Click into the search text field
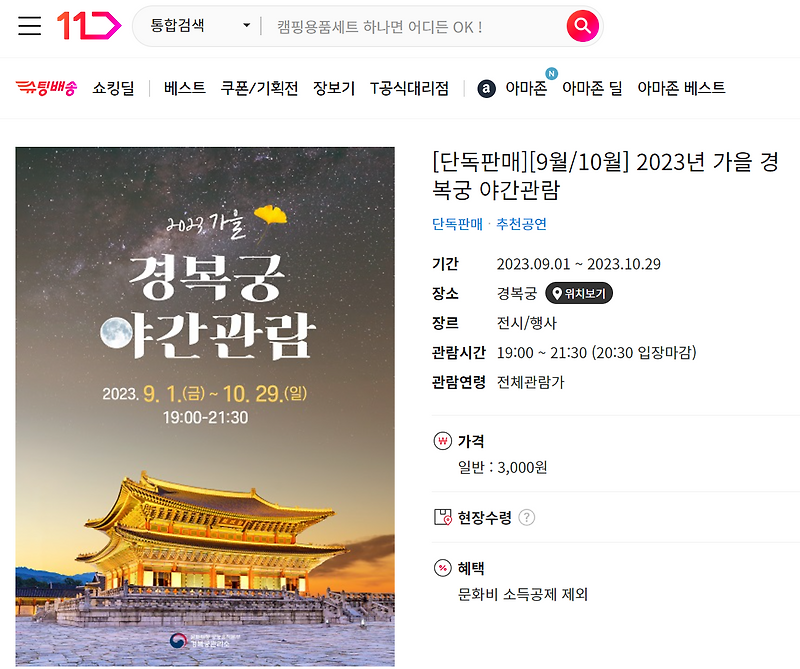Viewport: 800px width, 669px height. coord(413,27)
